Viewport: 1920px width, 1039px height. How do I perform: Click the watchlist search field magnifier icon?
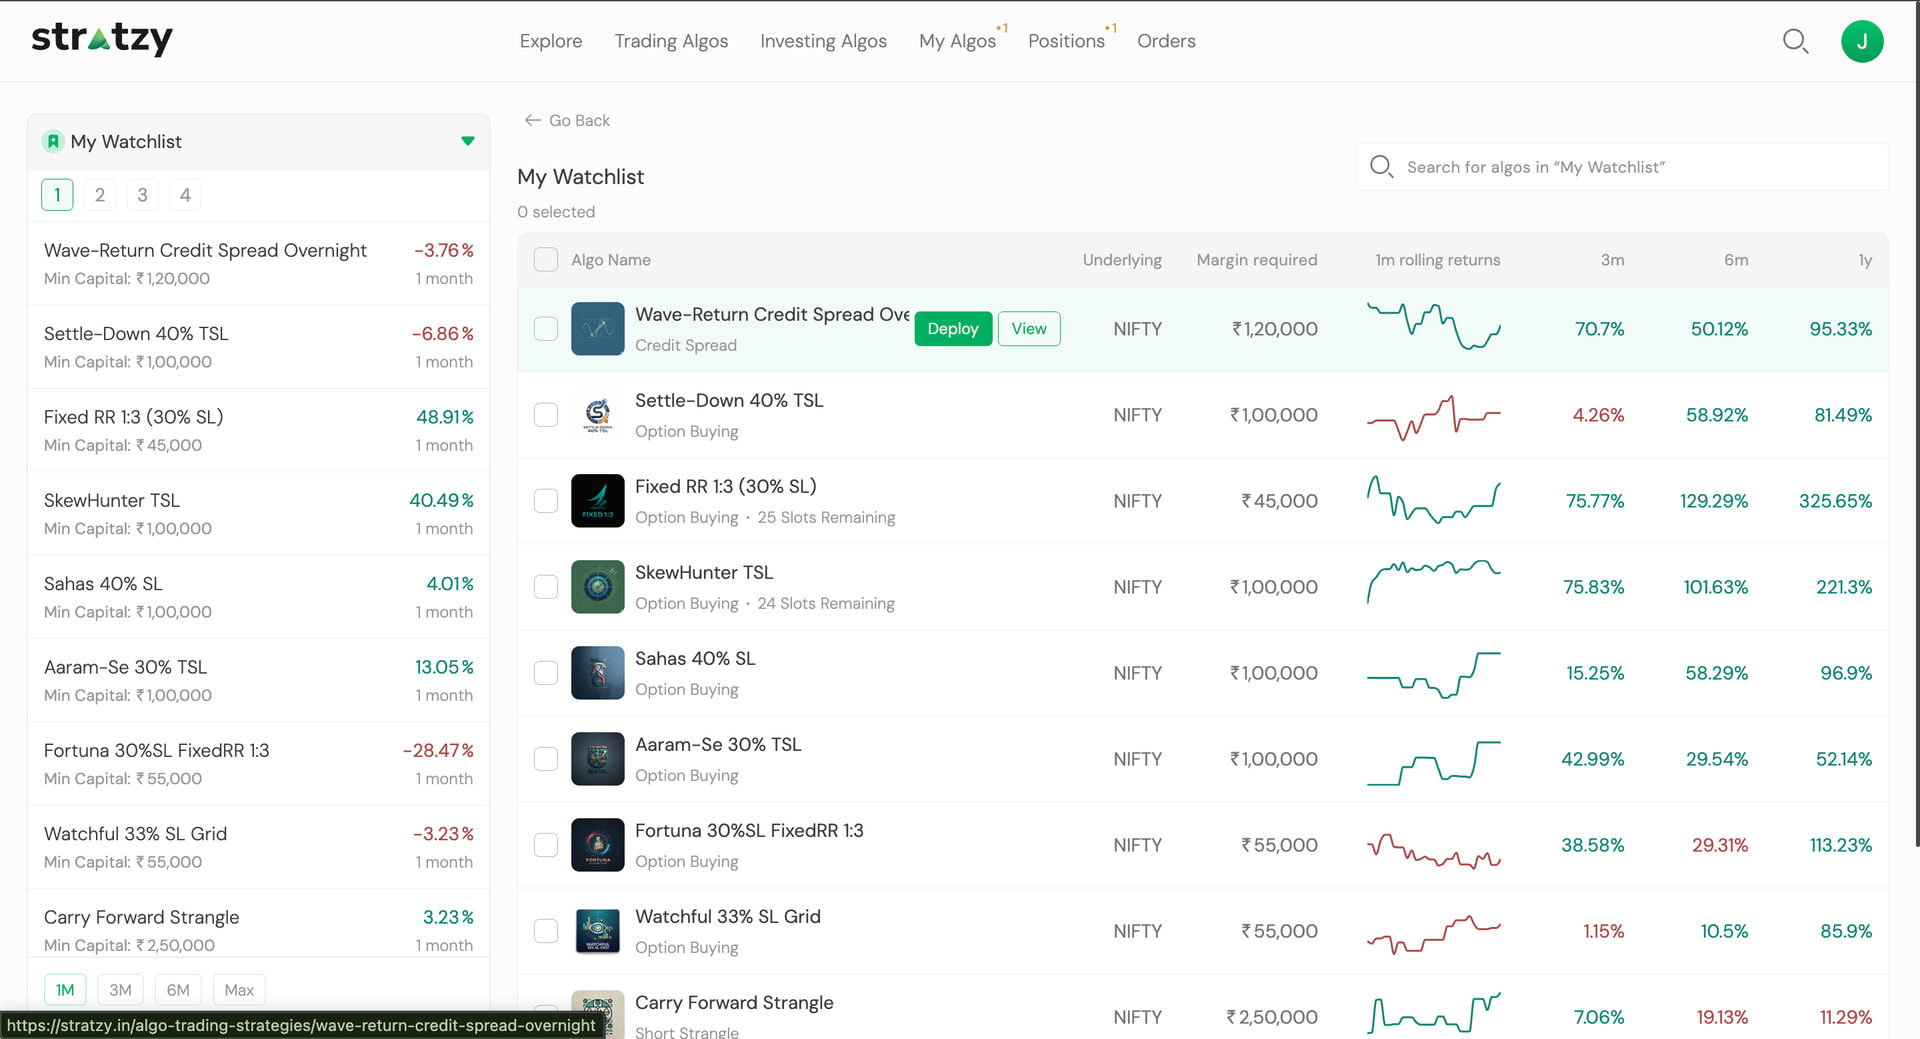pos(1381,167)
